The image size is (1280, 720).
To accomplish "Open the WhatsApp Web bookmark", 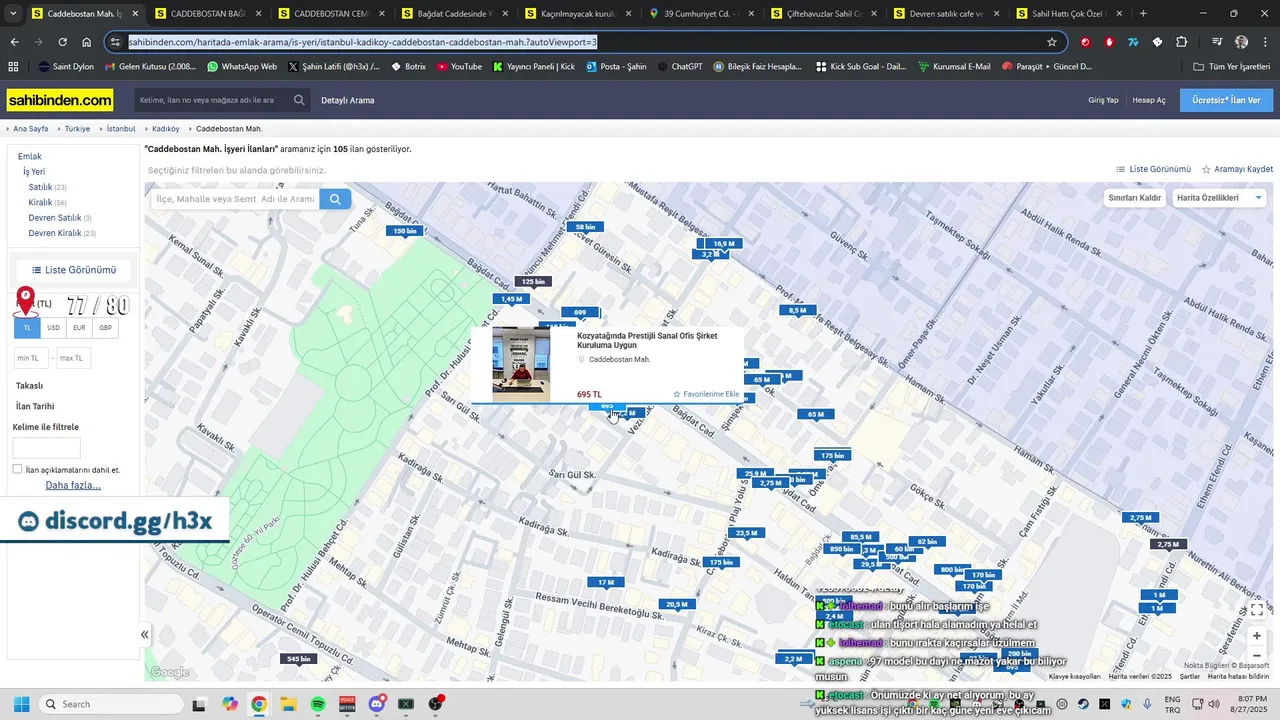I will [242, 66].
